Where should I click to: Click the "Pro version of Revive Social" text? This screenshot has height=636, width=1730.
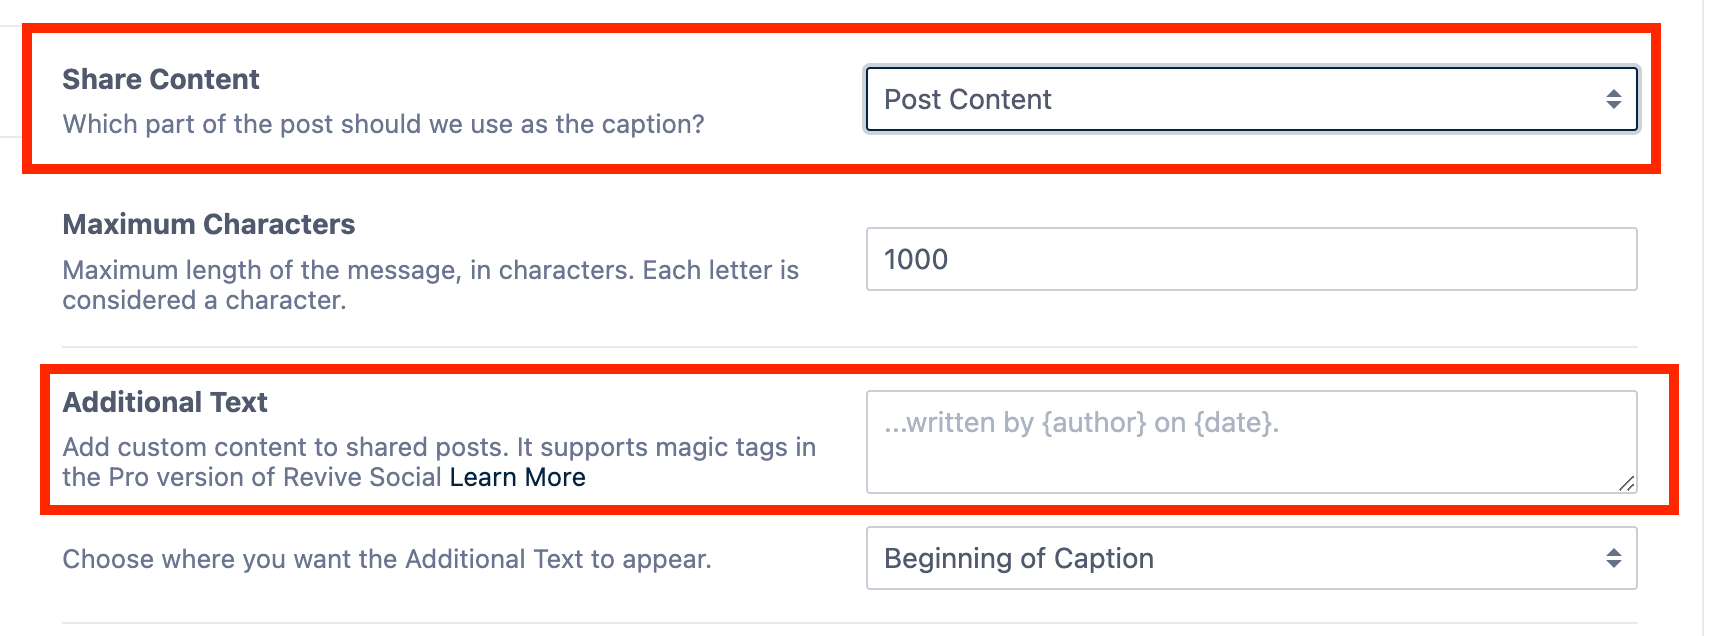[x=274, y=477]
